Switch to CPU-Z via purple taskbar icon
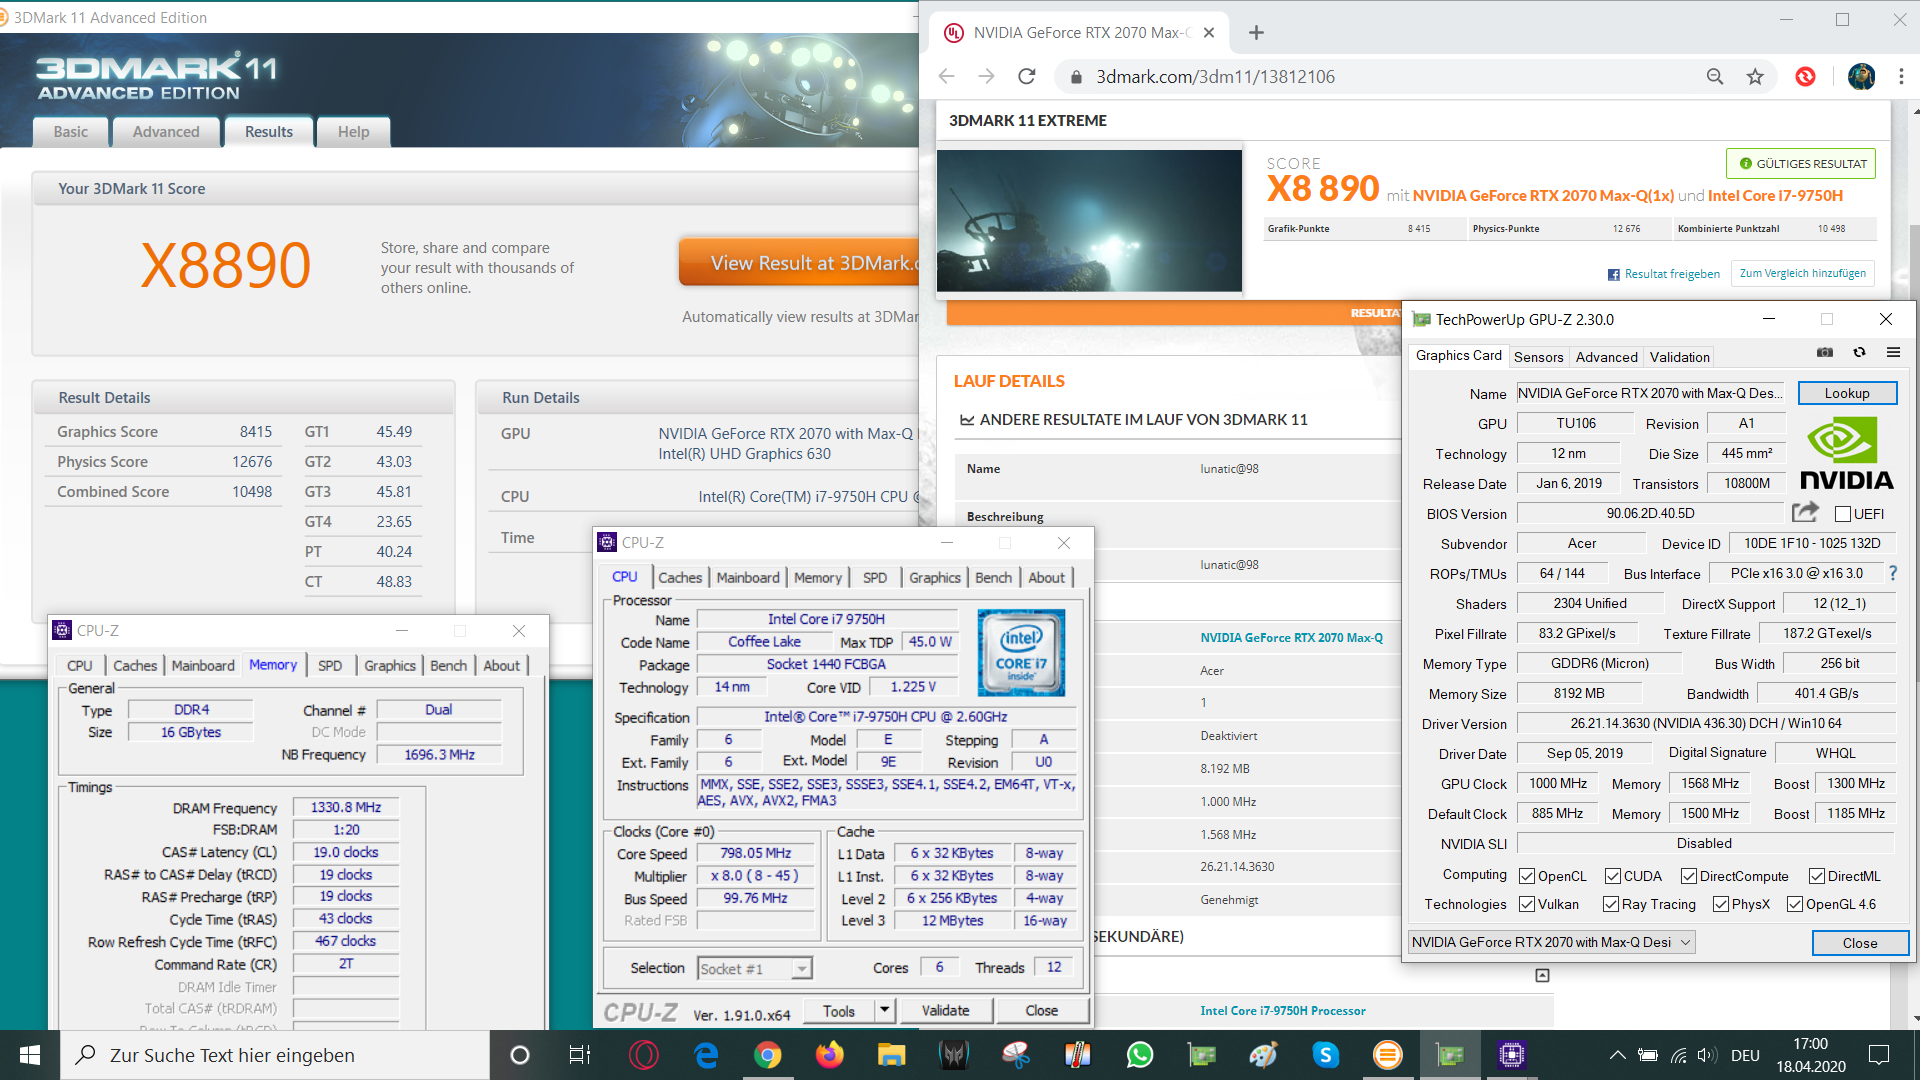This screenshot has height=1080, width=1920. pyautogui.click(x=1511, y=1055)
